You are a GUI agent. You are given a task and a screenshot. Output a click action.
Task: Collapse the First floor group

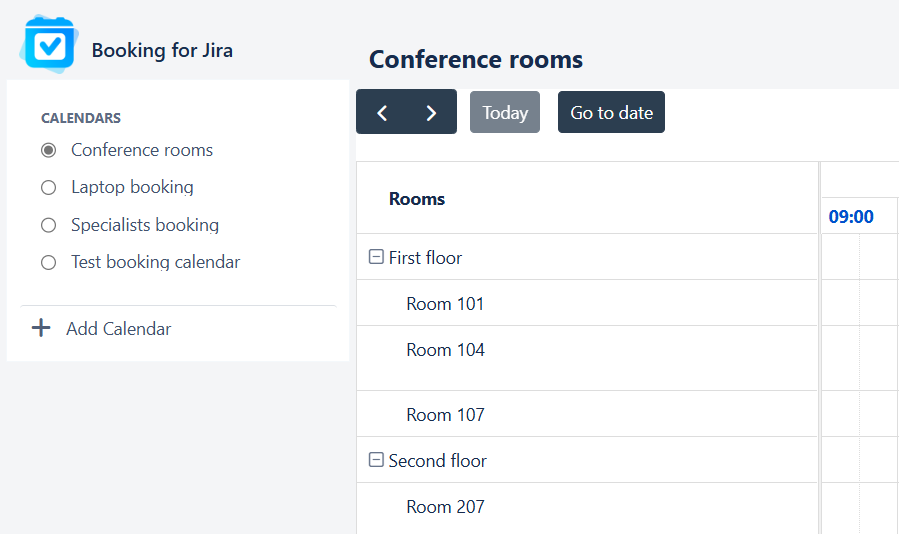tap(376, 257)
